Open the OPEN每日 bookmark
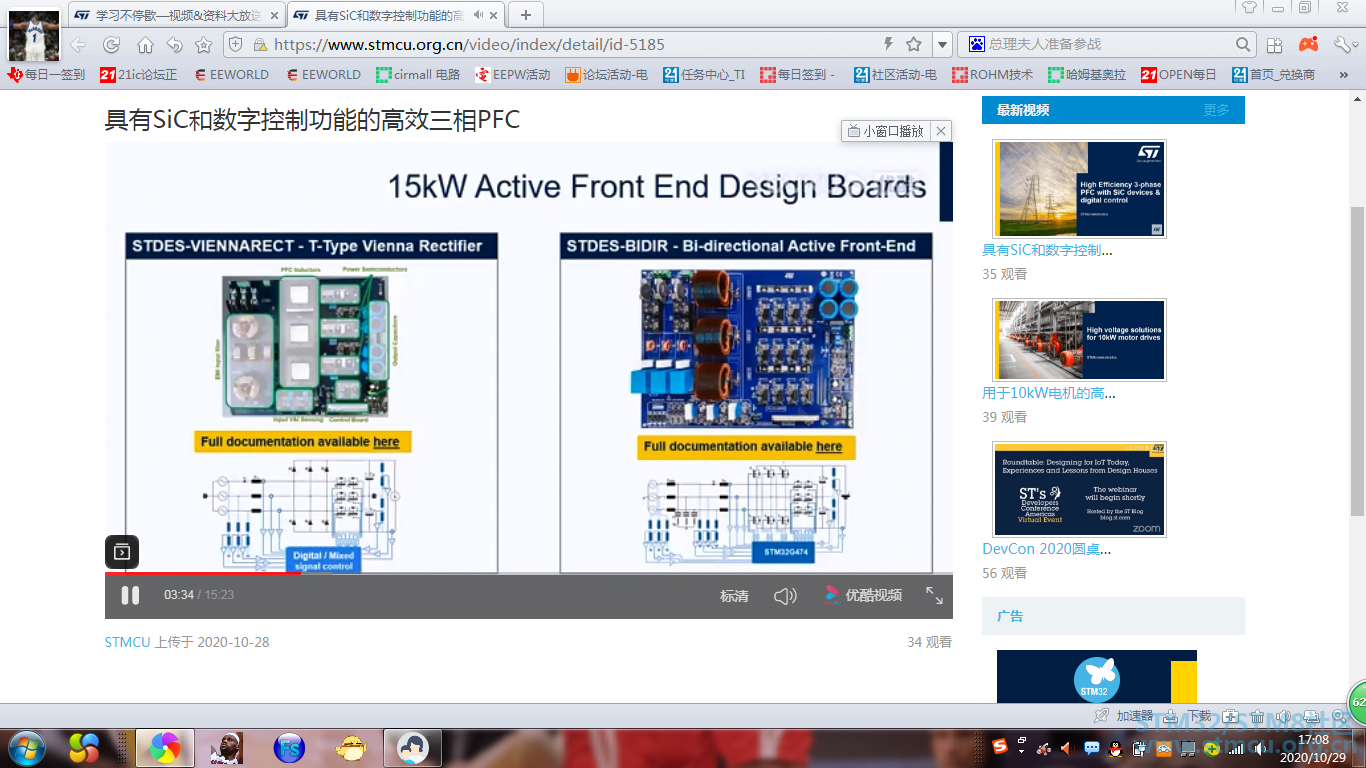The image size is (1366, 768). pyautogui.click(x=1180, y=74)
